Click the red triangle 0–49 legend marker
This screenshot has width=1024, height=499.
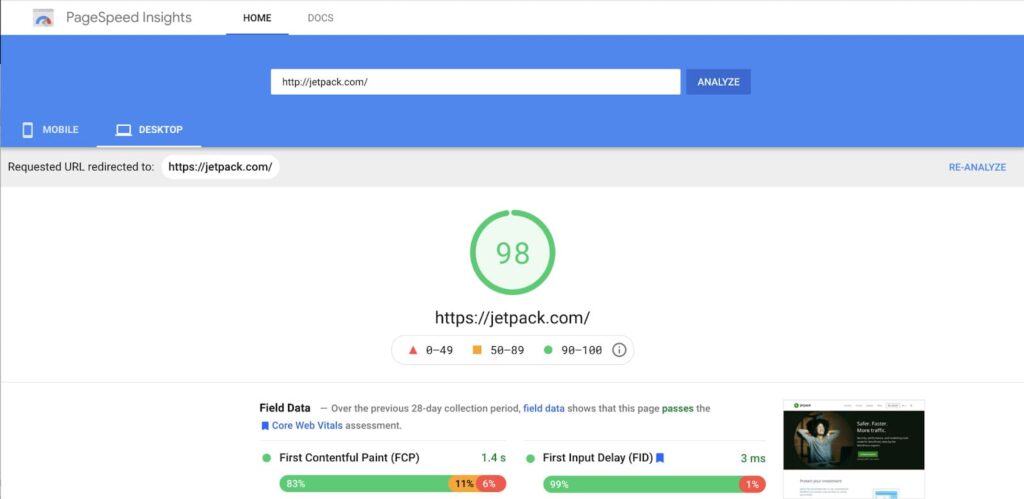tap(413, 350)
